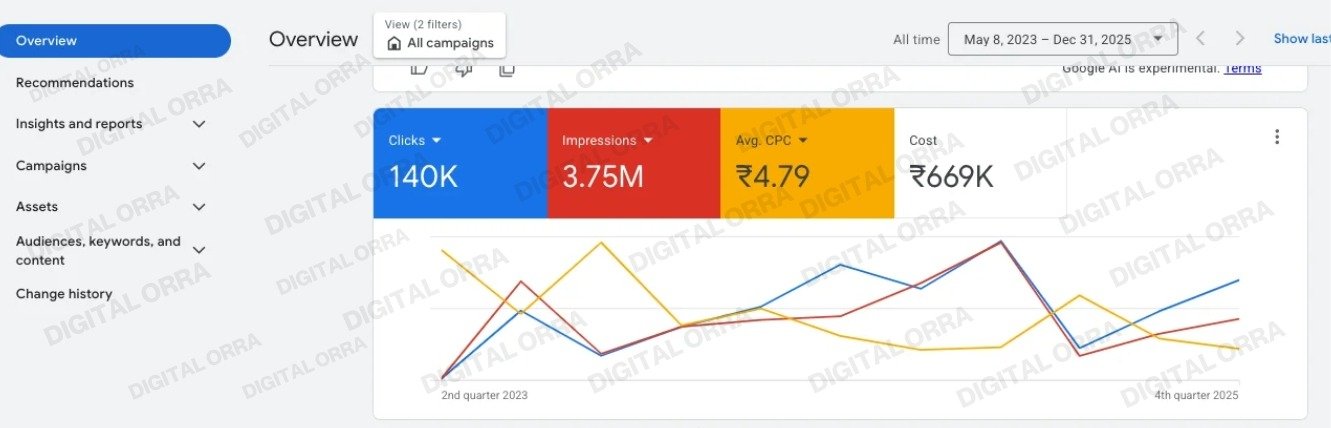Open the Avg. CPC metric dropdown arrow
1331x428 pixels.
pyautogui.click(x=803, y=141)
